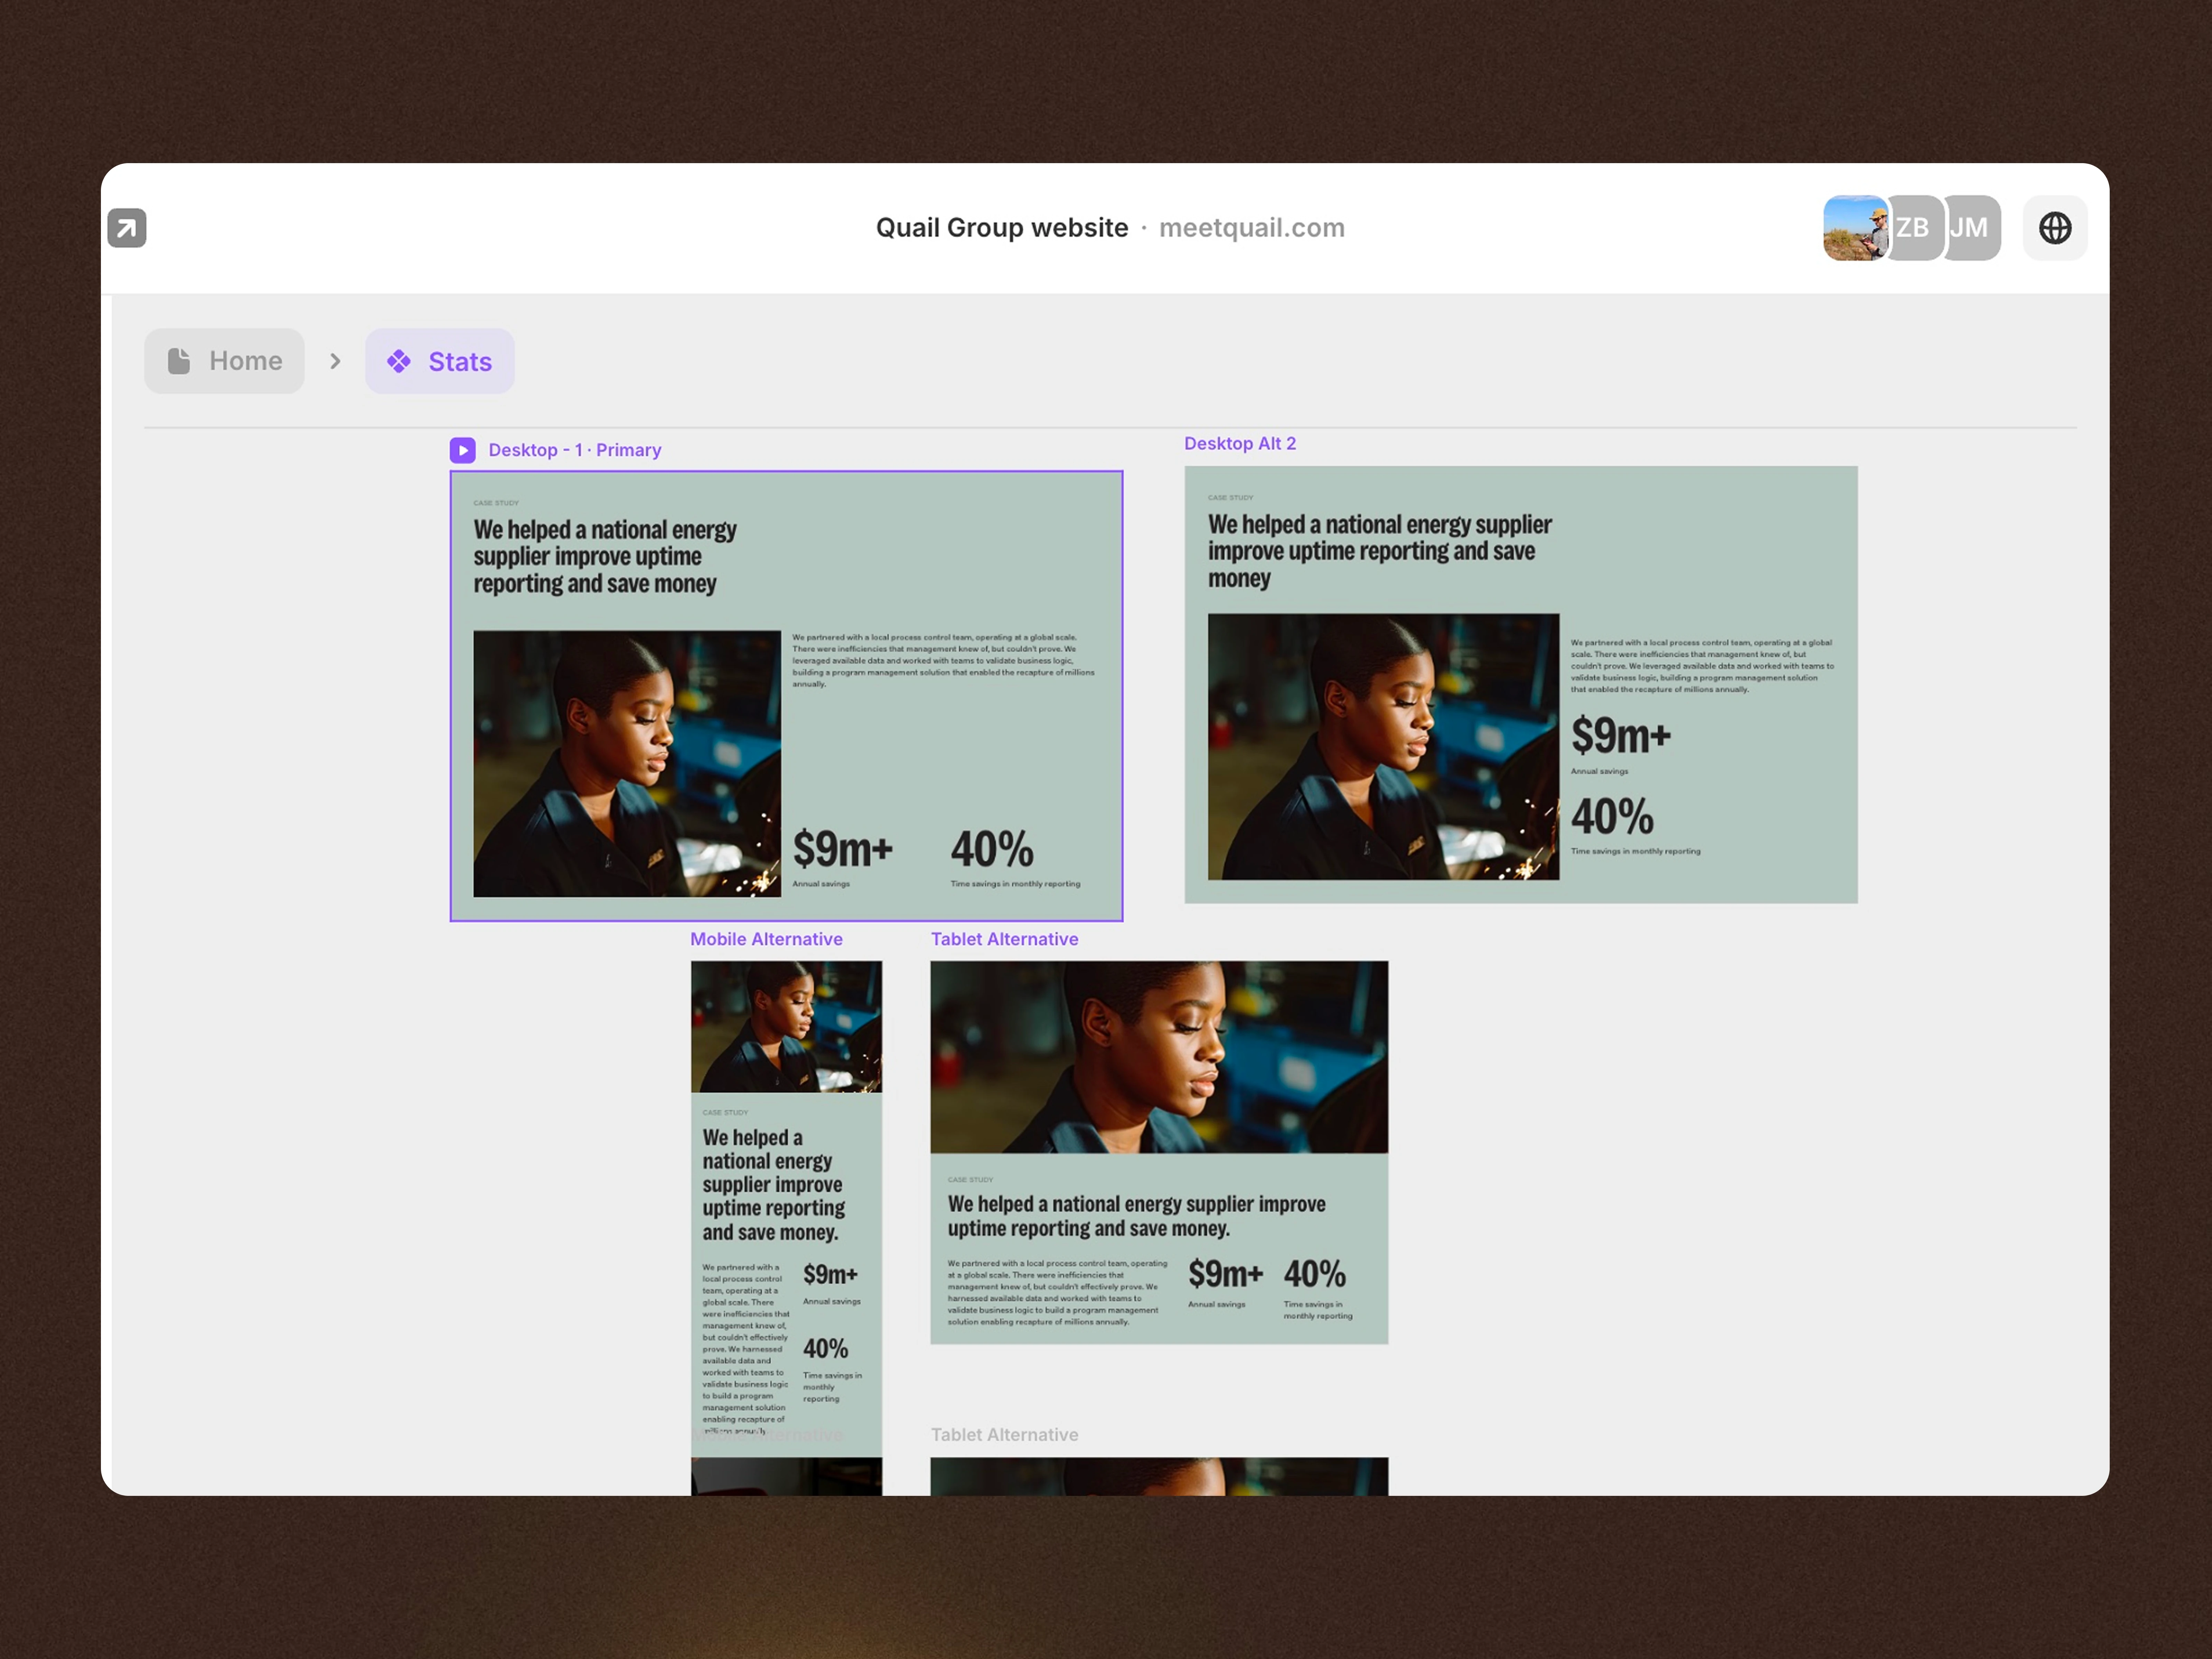The width and height of the screenshot is (2212, 1659).
Task: Select the page icon inside the Home breadcrumb
Action: click(x=180, y=360)
